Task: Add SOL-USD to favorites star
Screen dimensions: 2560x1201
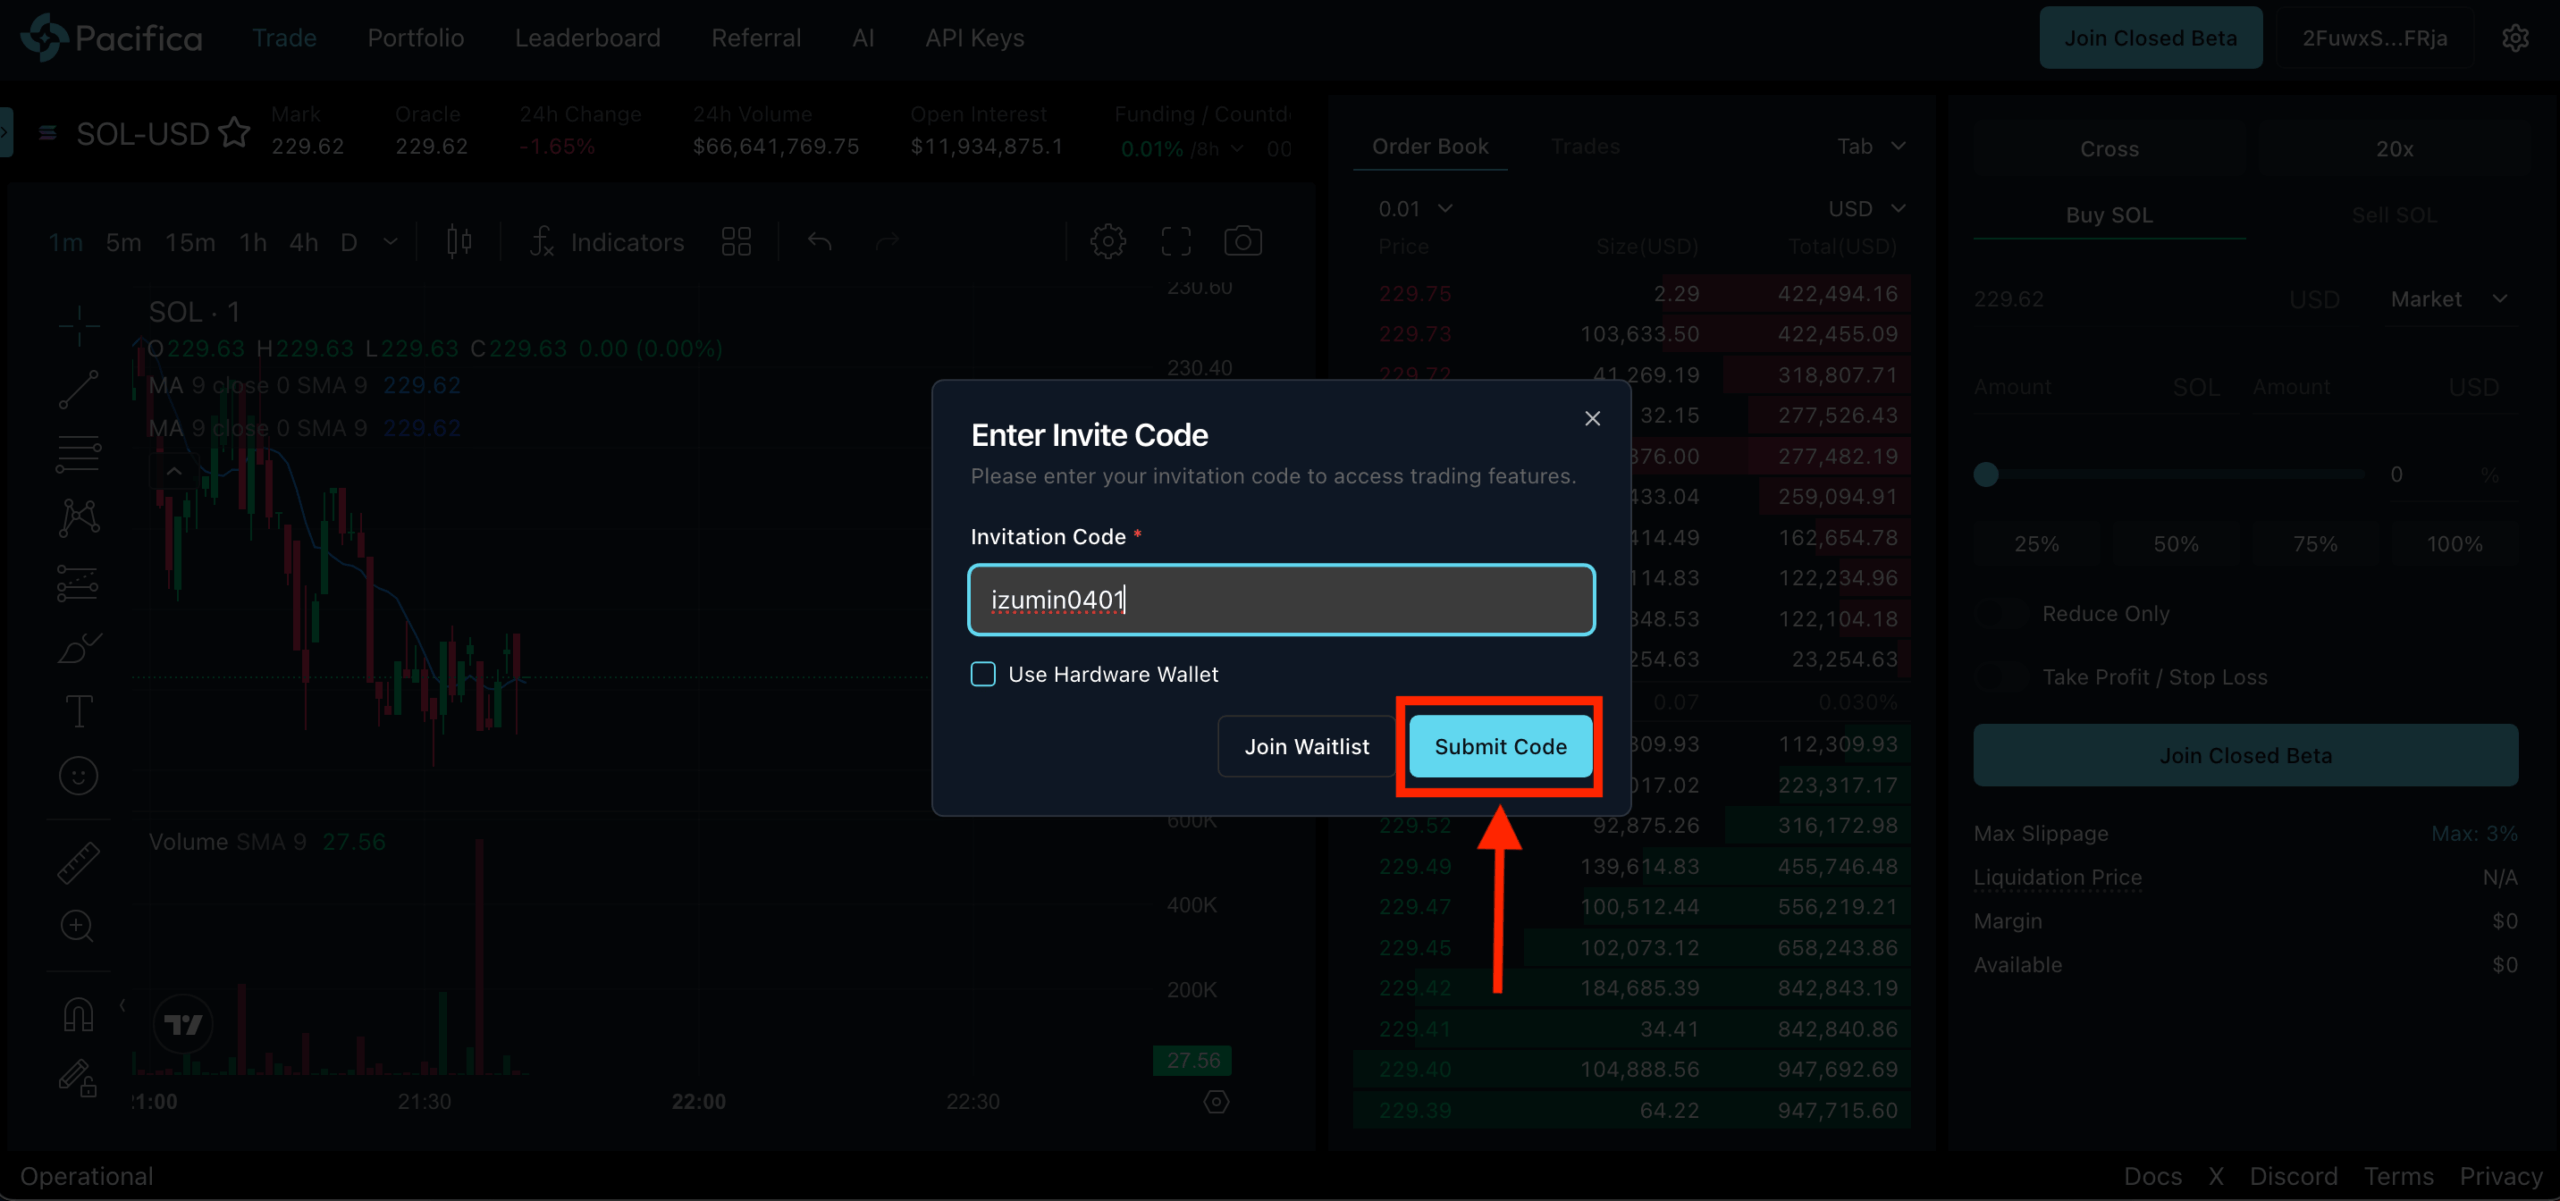Action: 234,133
